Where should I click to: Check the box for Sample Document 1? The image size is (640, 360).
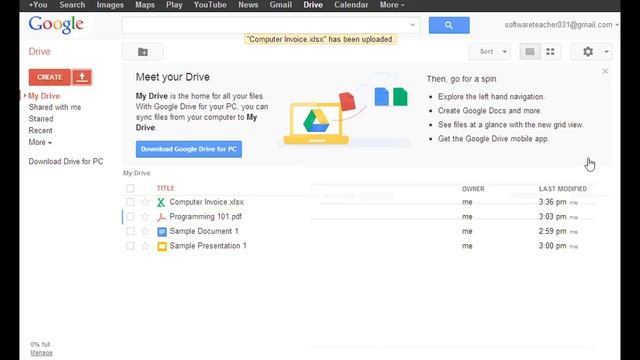(x=130, y=231)
